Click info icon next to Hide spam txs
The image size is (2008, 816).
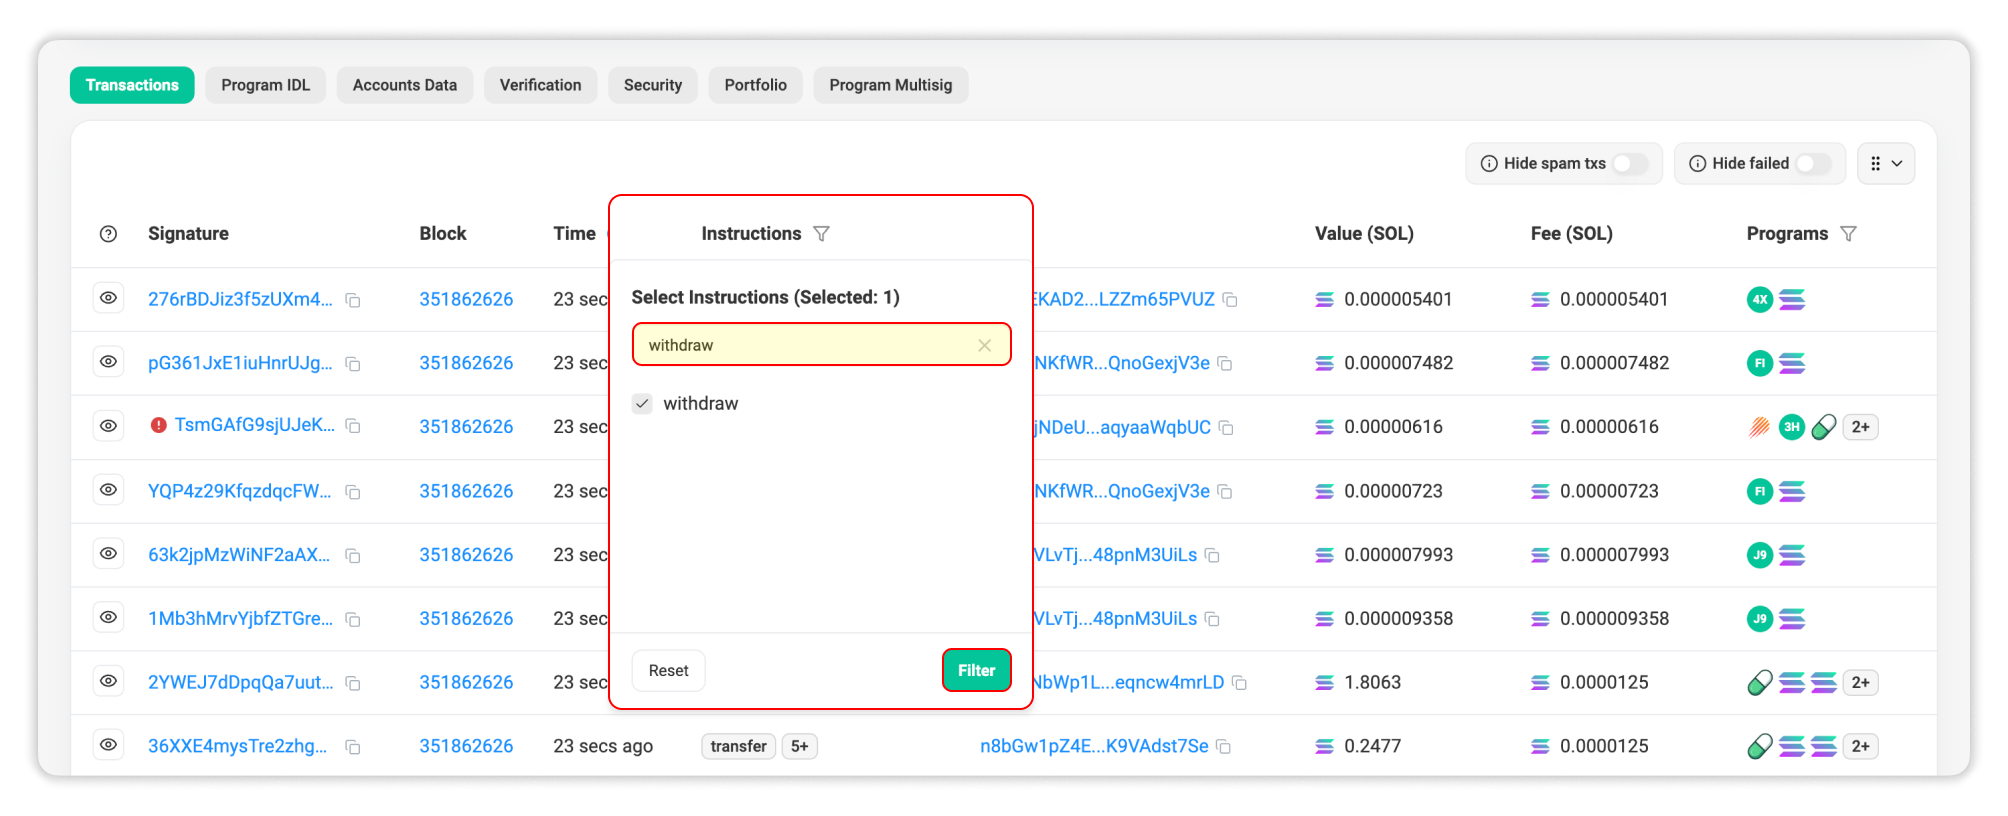(x=1489, y=164)
